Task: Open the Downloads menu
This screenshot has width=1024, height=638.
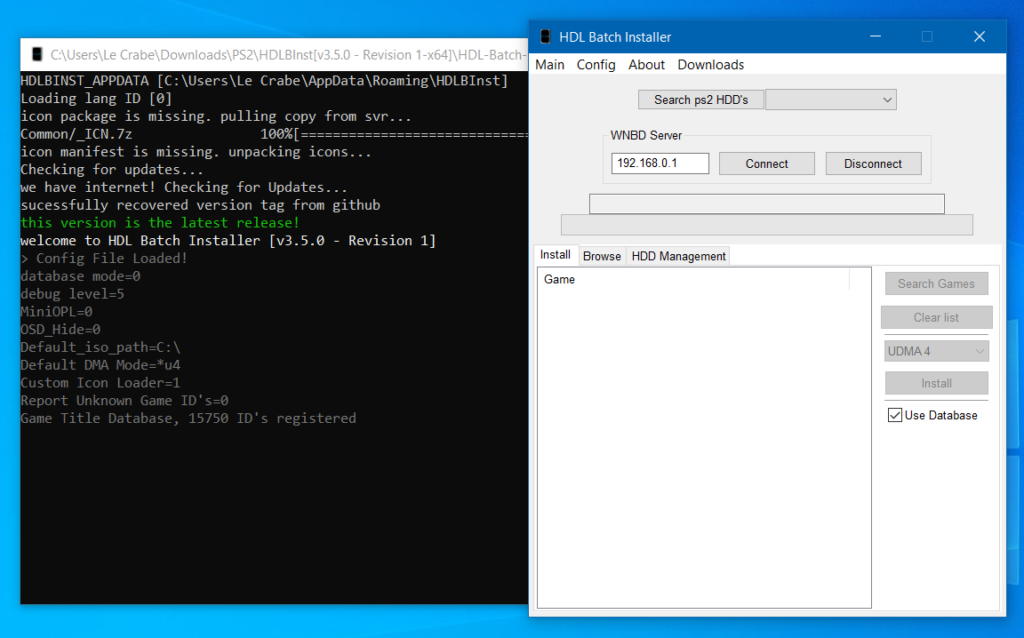Action: point(711,65)
